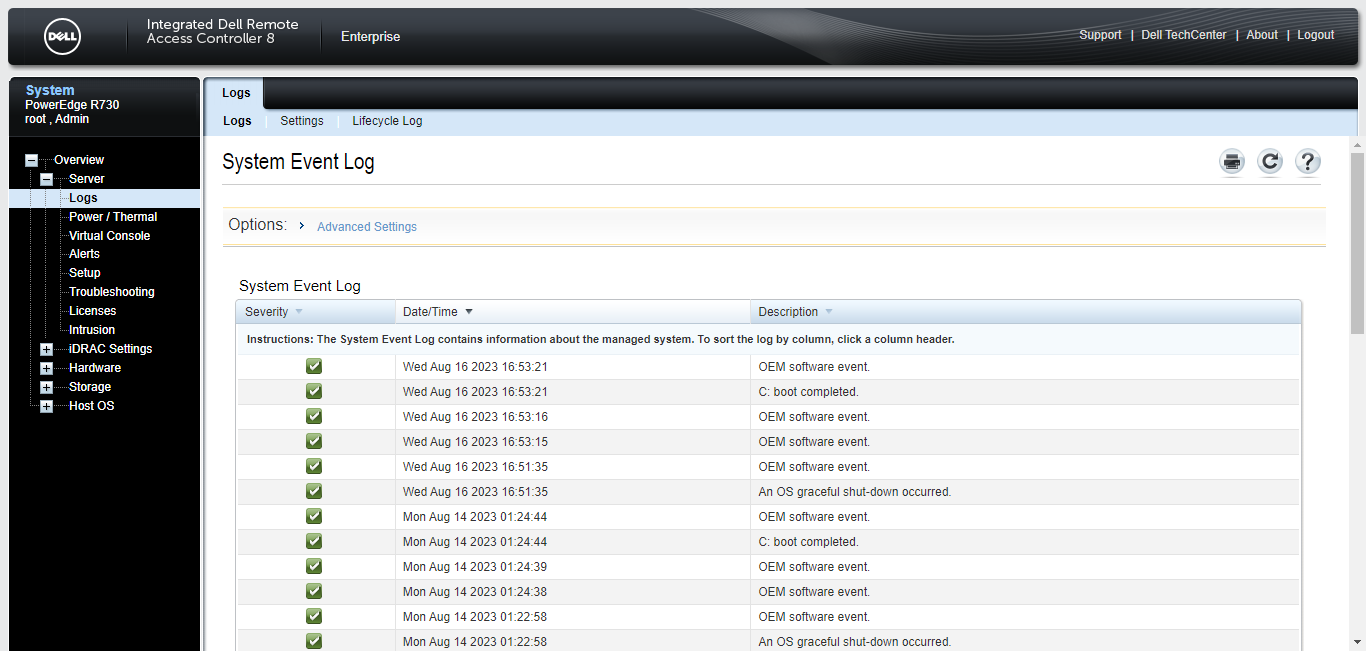Visit Dell TechCenter link
Screen dimensions: 1366x651
click(x=1184, y=35)
